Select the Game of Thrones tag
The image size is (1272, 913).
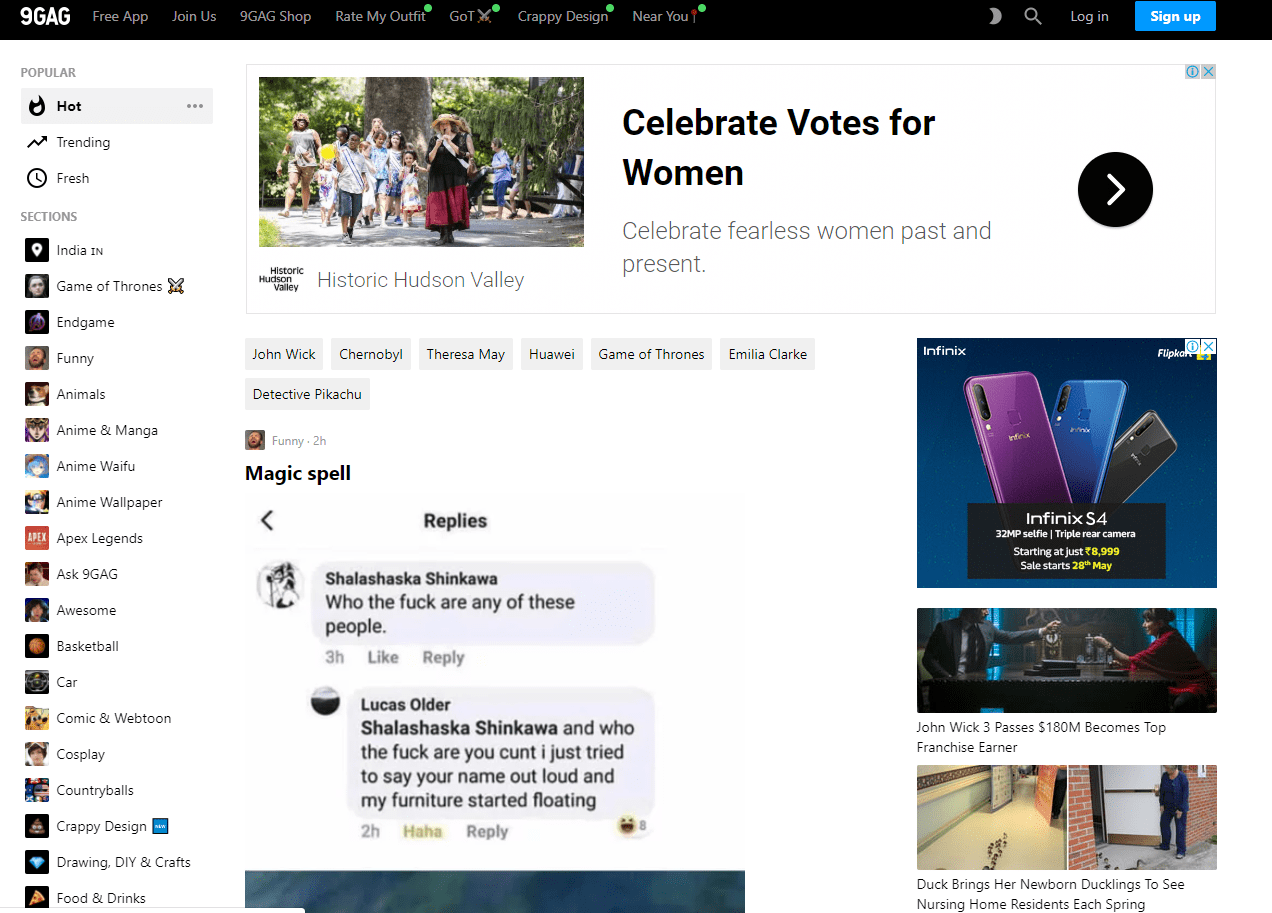pyautogui.click(x=651, y=354)
